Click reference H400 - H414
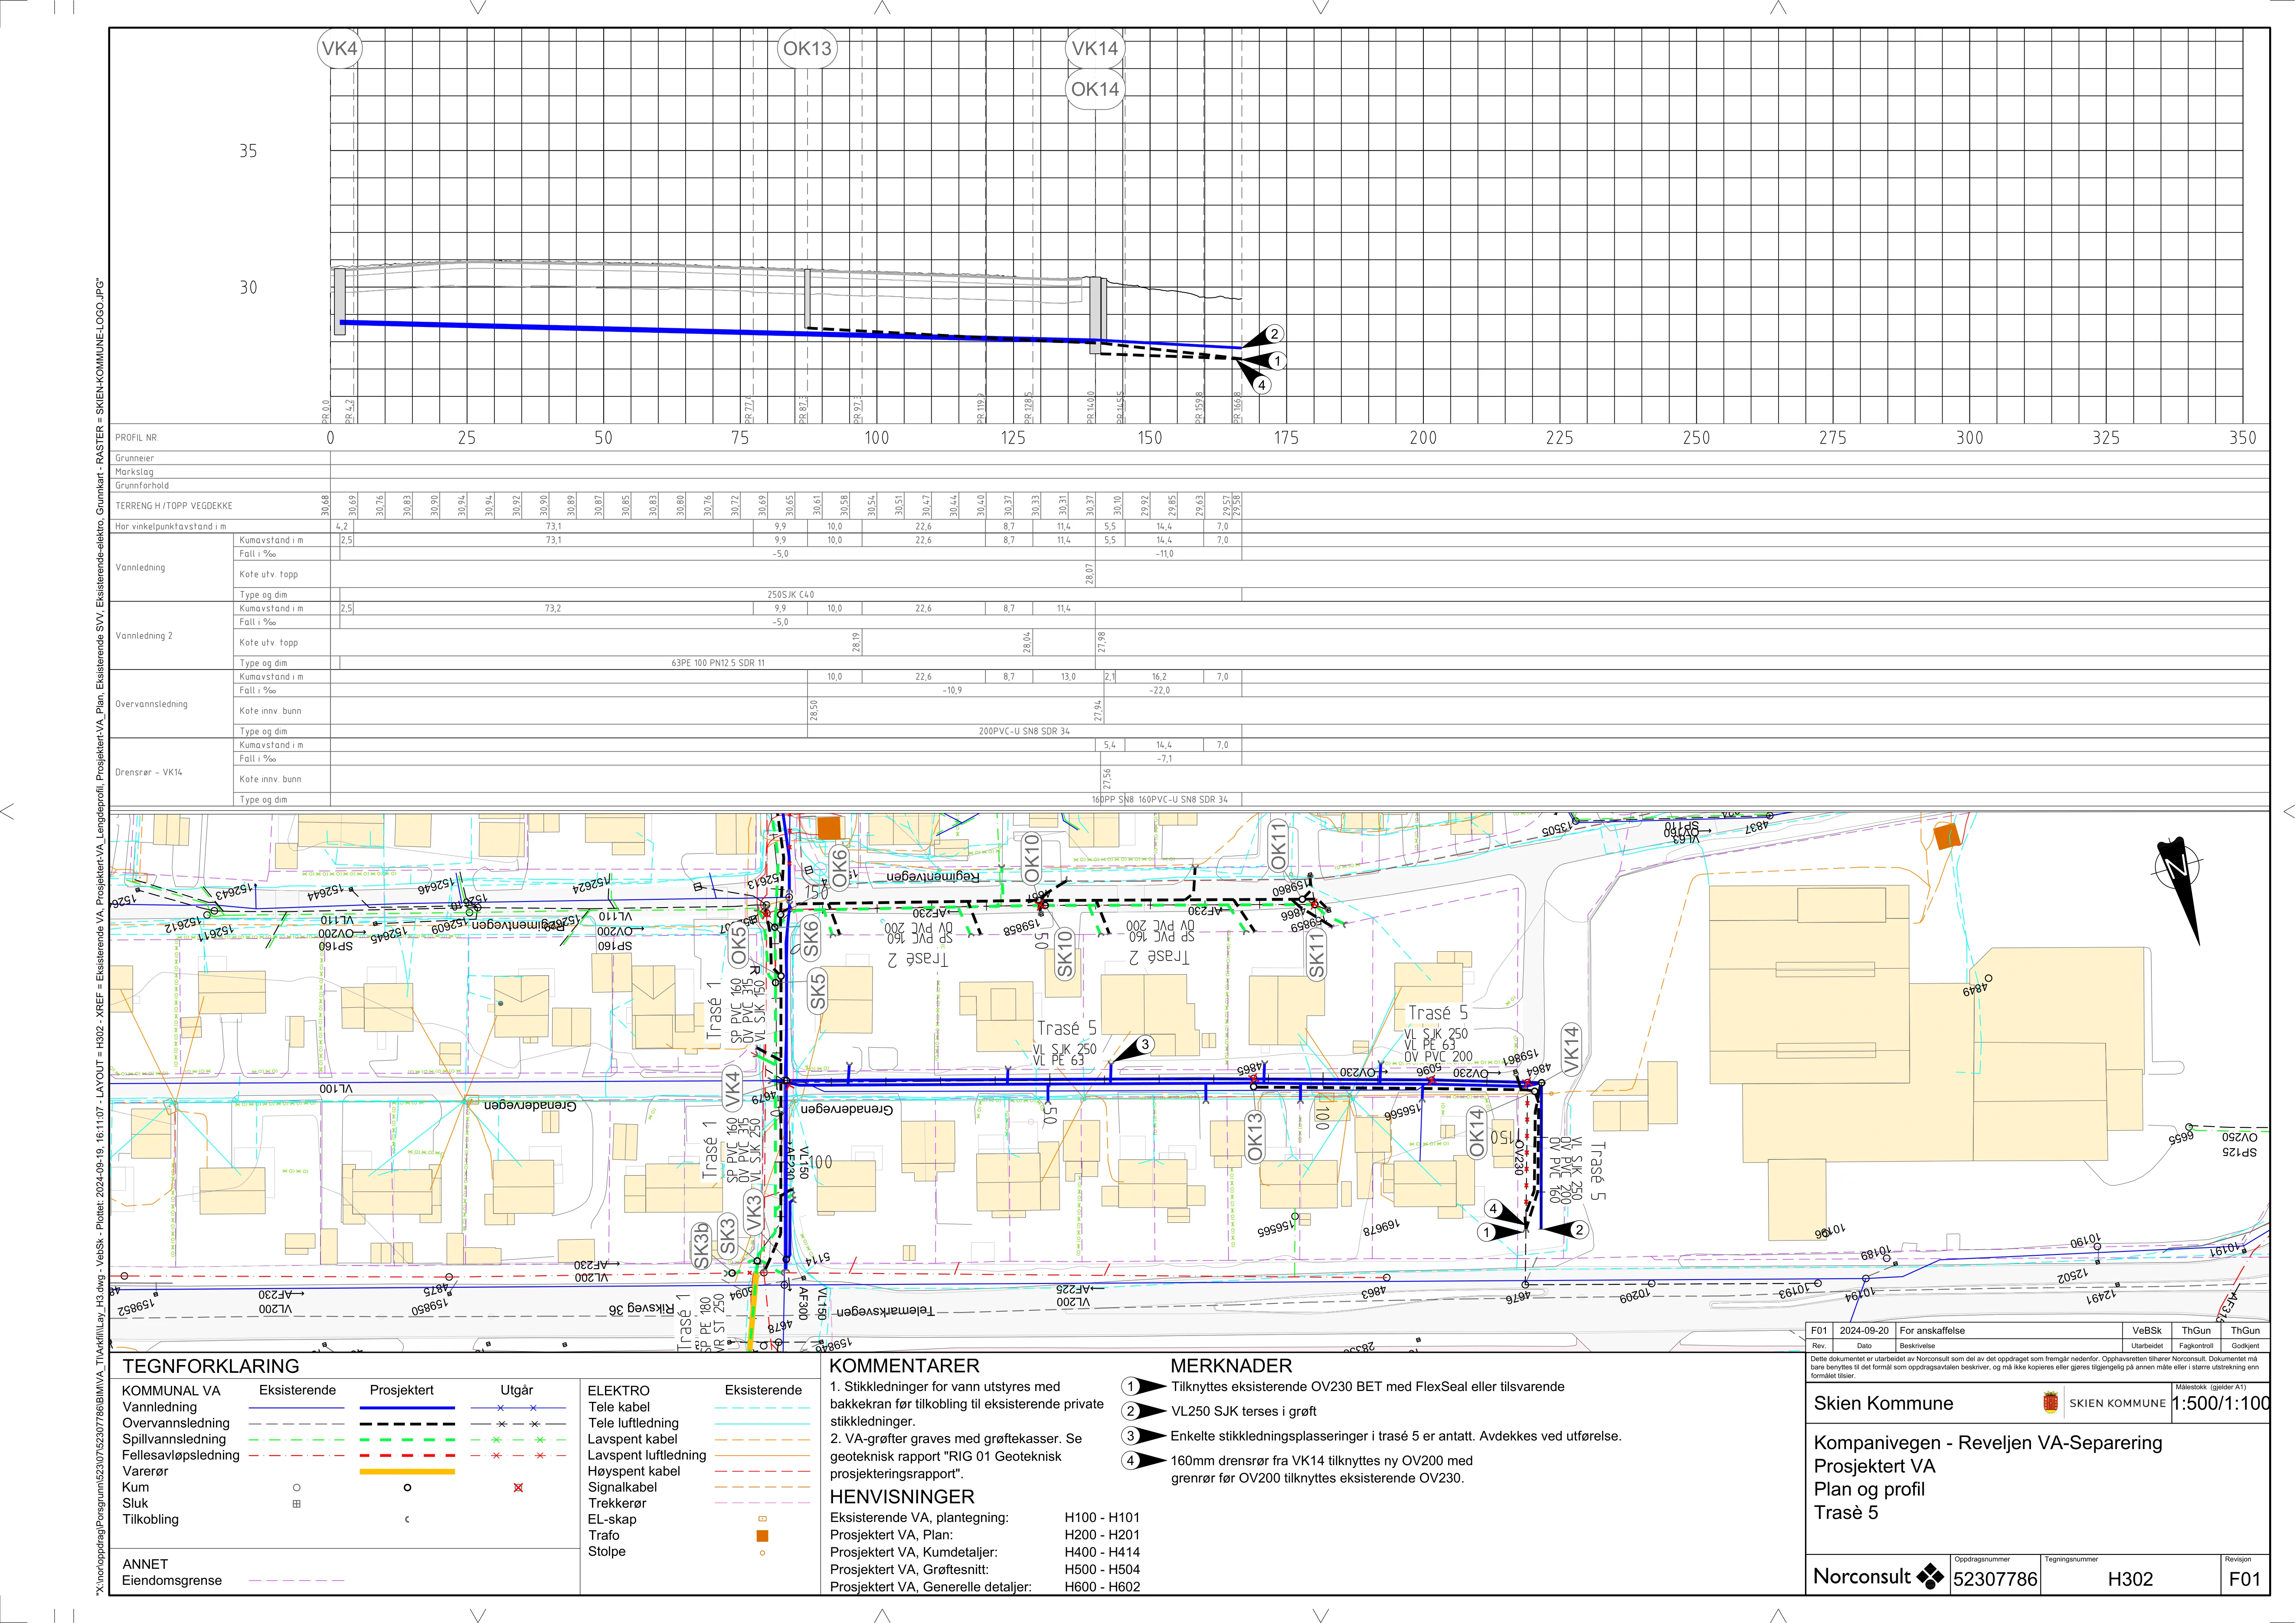Viewport: 2296px width, 1623px height. (1102, 1552)
